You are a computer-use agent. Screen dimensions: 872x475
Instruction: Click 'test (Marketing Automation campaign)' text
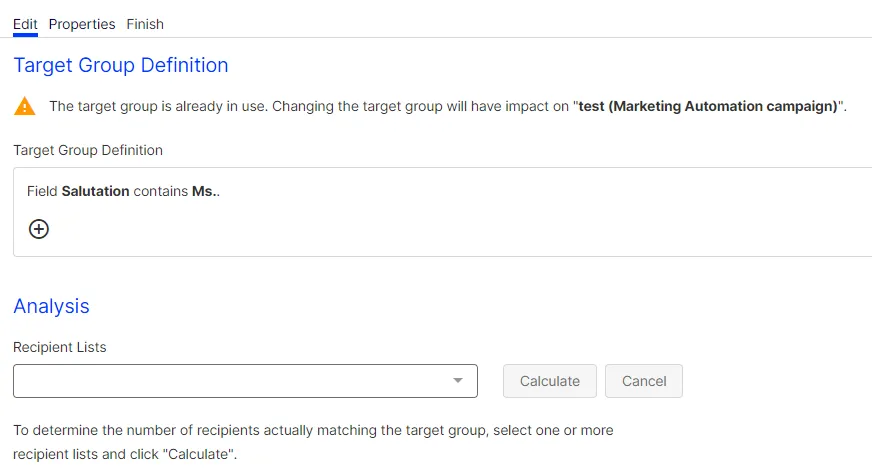[x=708, y=106]
